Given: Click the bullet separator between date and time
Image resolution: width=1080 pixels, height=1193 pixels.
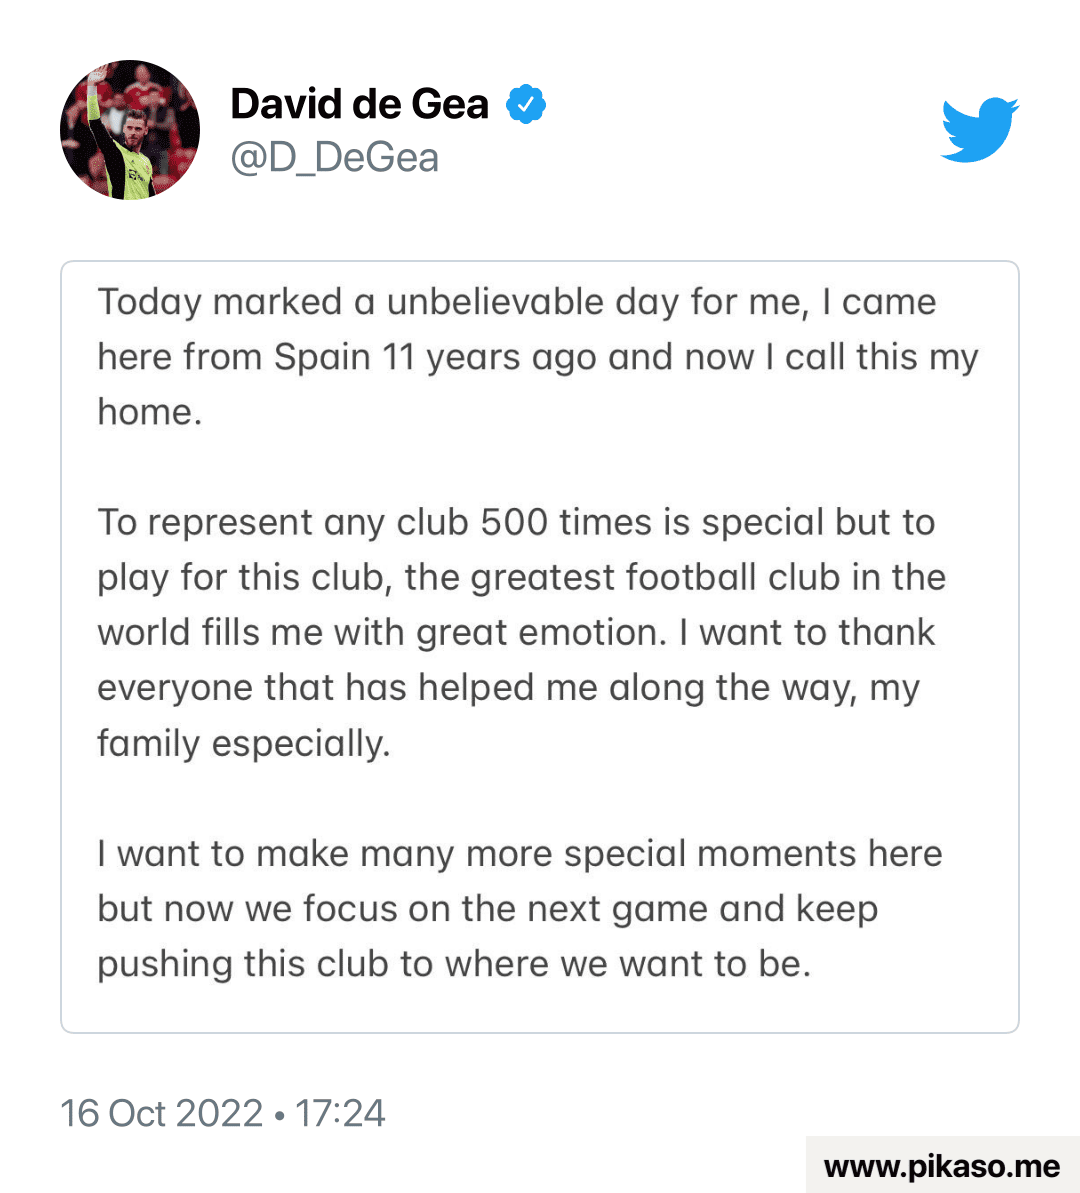Looking at the screenshot, I should tap(278, 1114).
